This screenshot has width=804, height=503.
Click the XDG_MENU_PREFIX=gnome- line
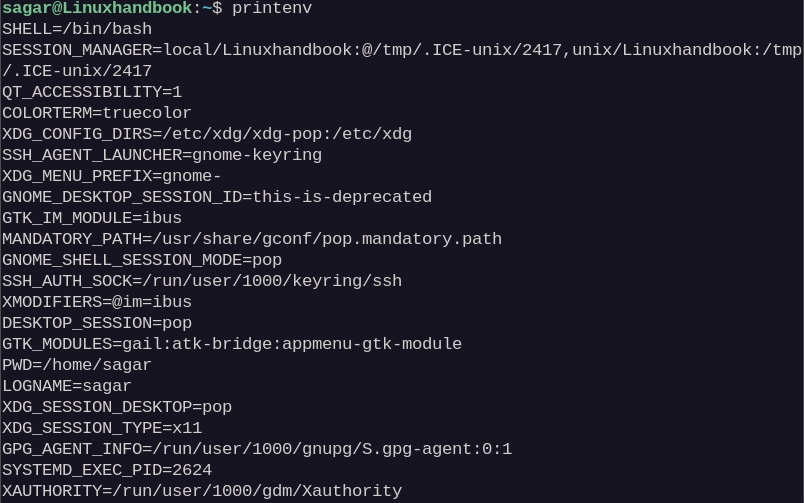[x=112, y=176]
